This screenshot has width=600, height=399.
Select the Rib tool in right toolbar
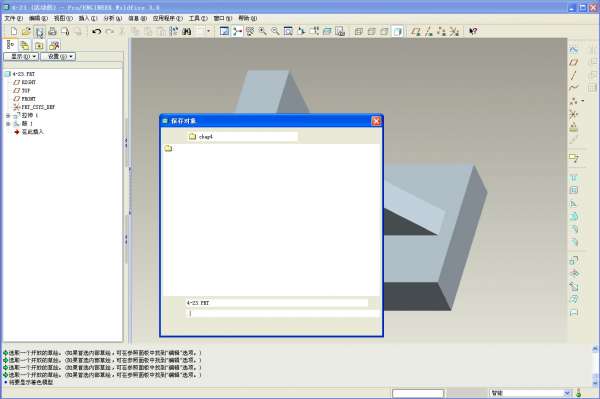pos(573,203)
